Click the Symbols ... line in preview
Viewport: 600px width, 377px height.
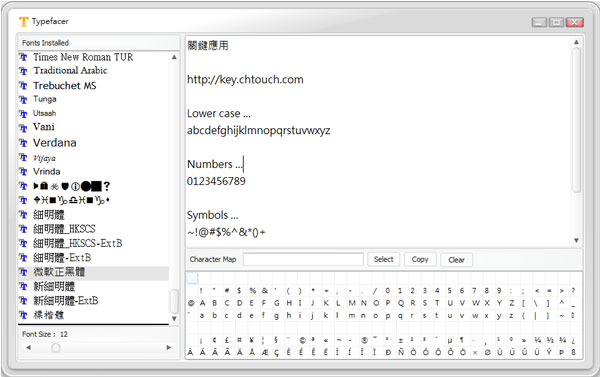(213, 215)
